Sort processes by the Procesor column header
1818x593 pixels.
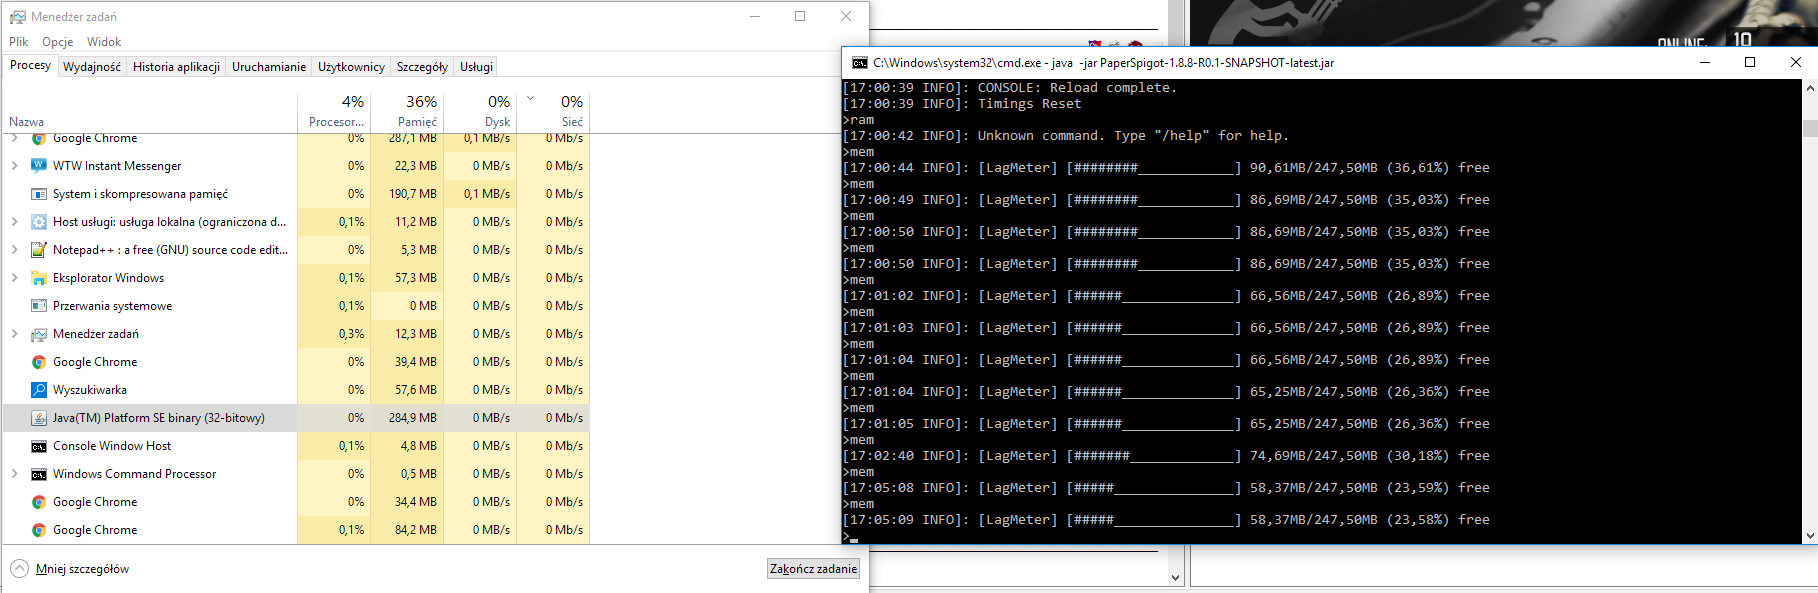(x=335, y=111)
